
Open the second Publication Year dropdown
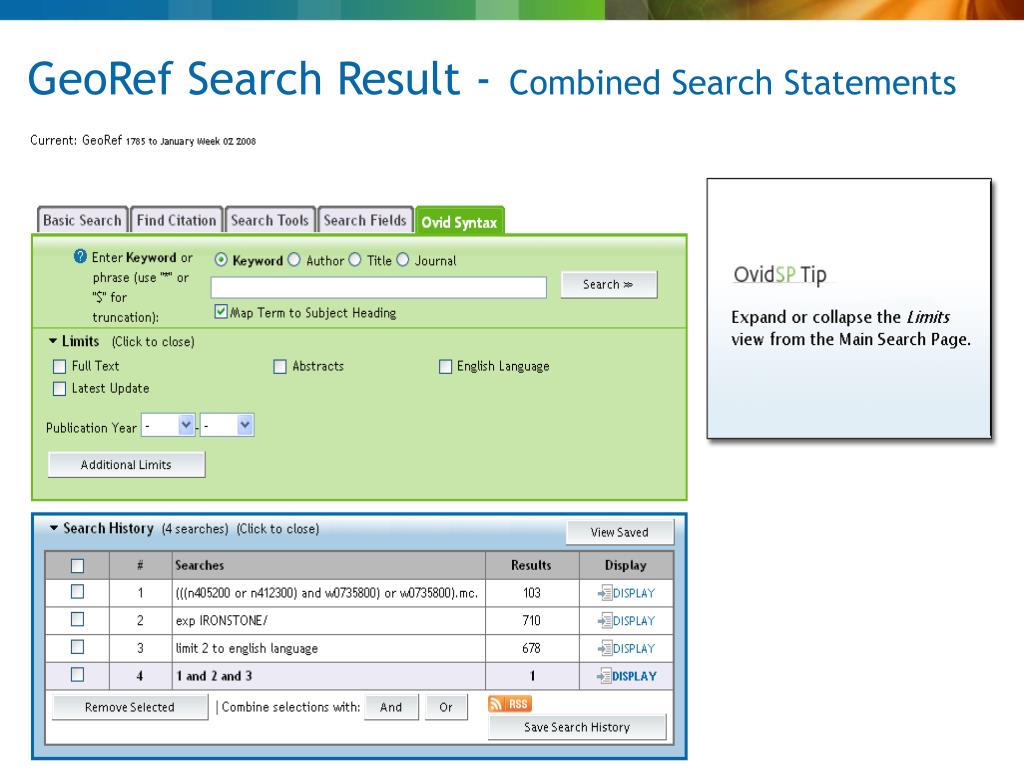(x=227, y=425)
